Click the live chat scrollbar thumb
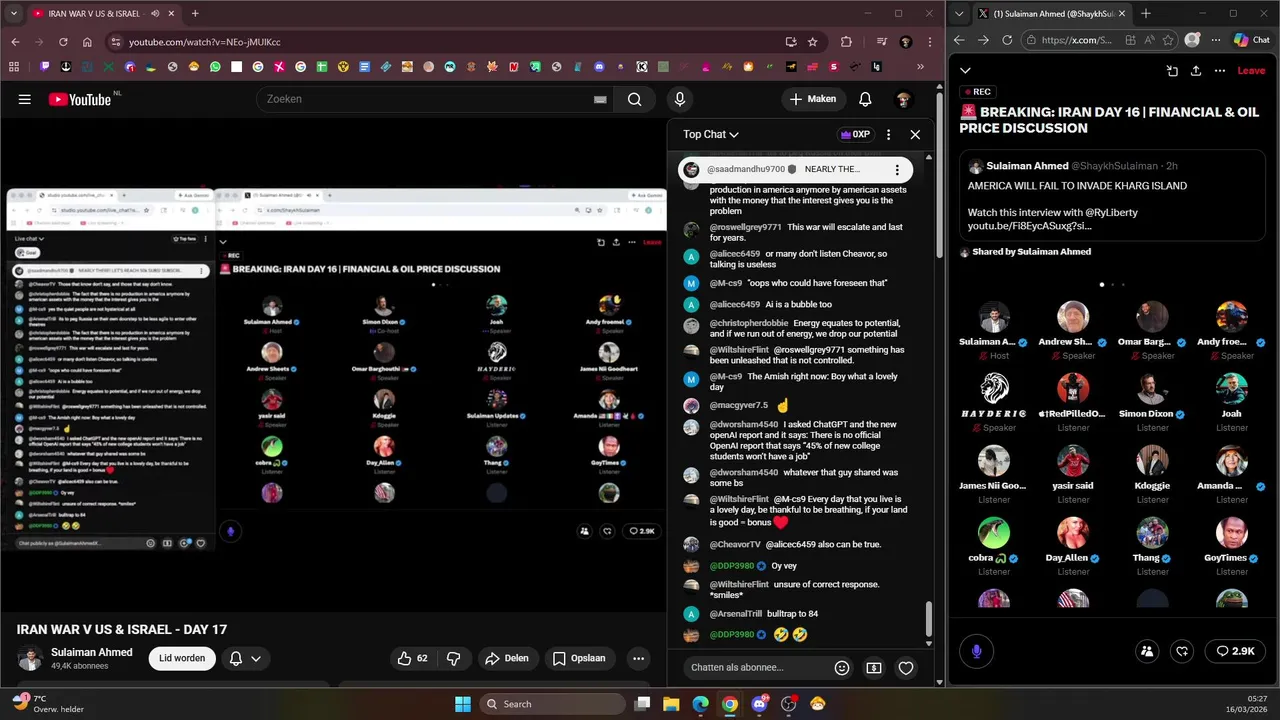The width and height of the screenshot is (1280, 720). click(929, 620)
